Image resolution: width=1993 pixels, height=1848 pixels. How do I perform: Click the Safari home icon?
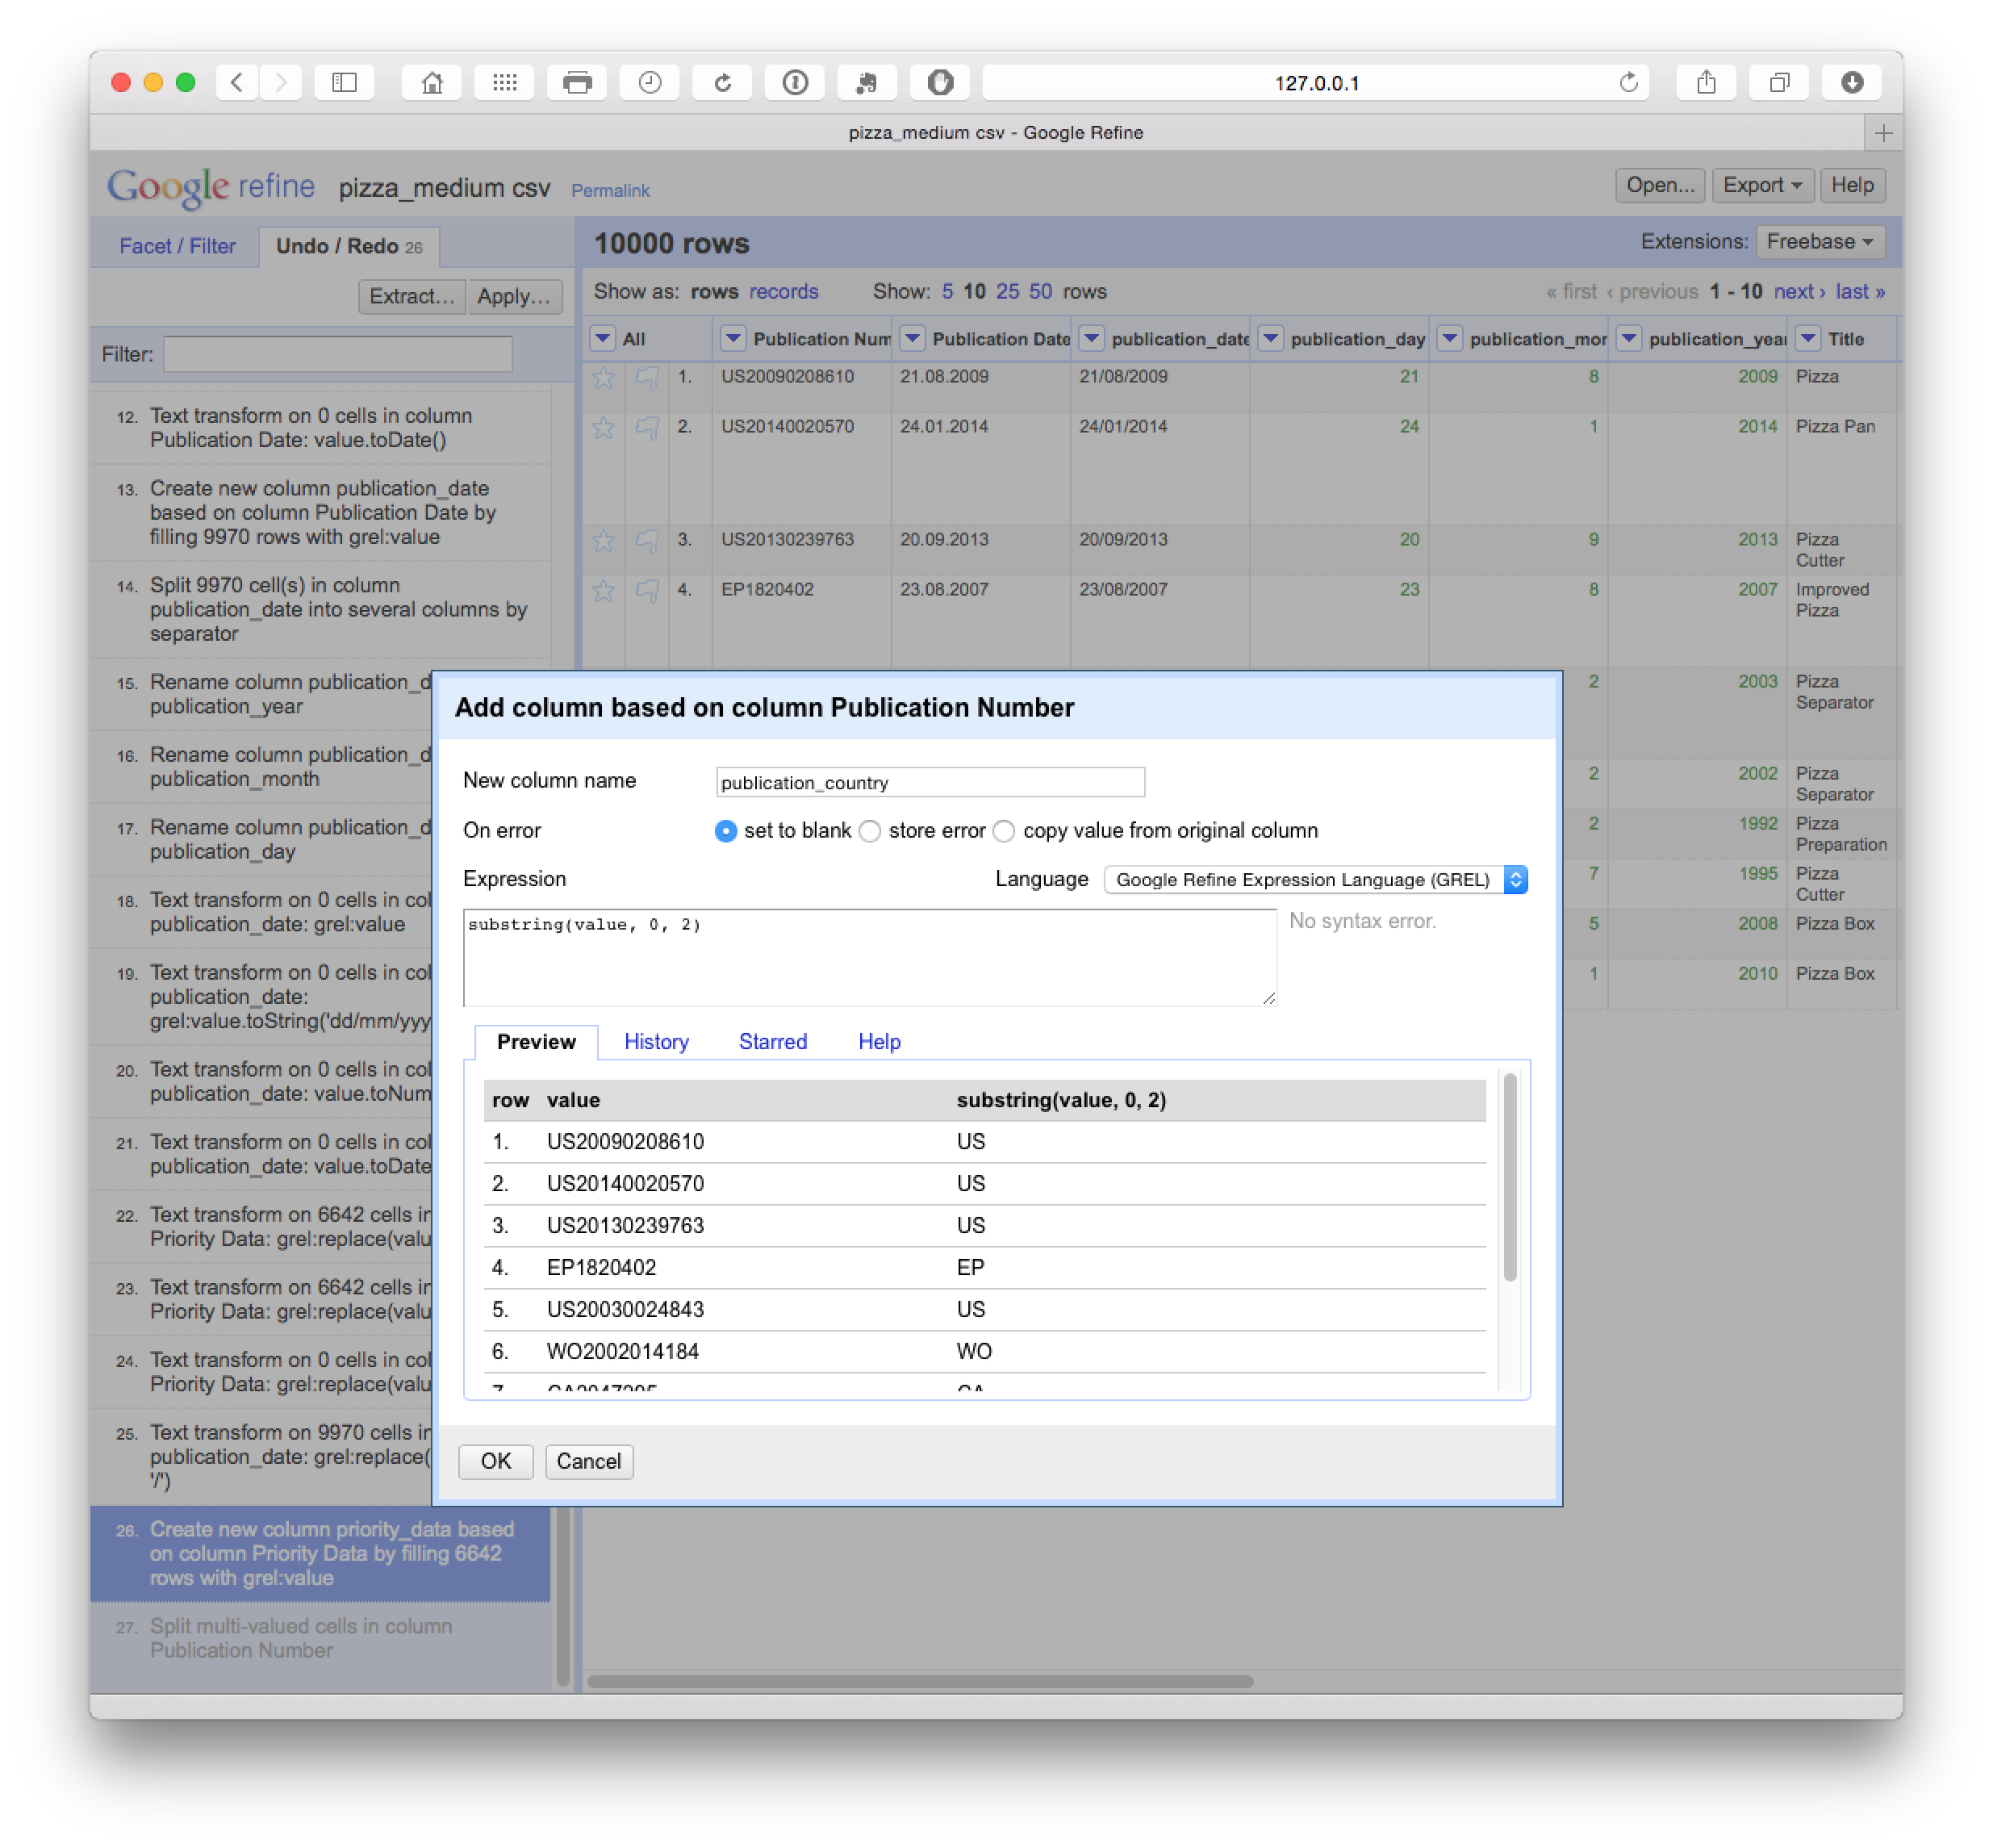(x=432, y=83)
